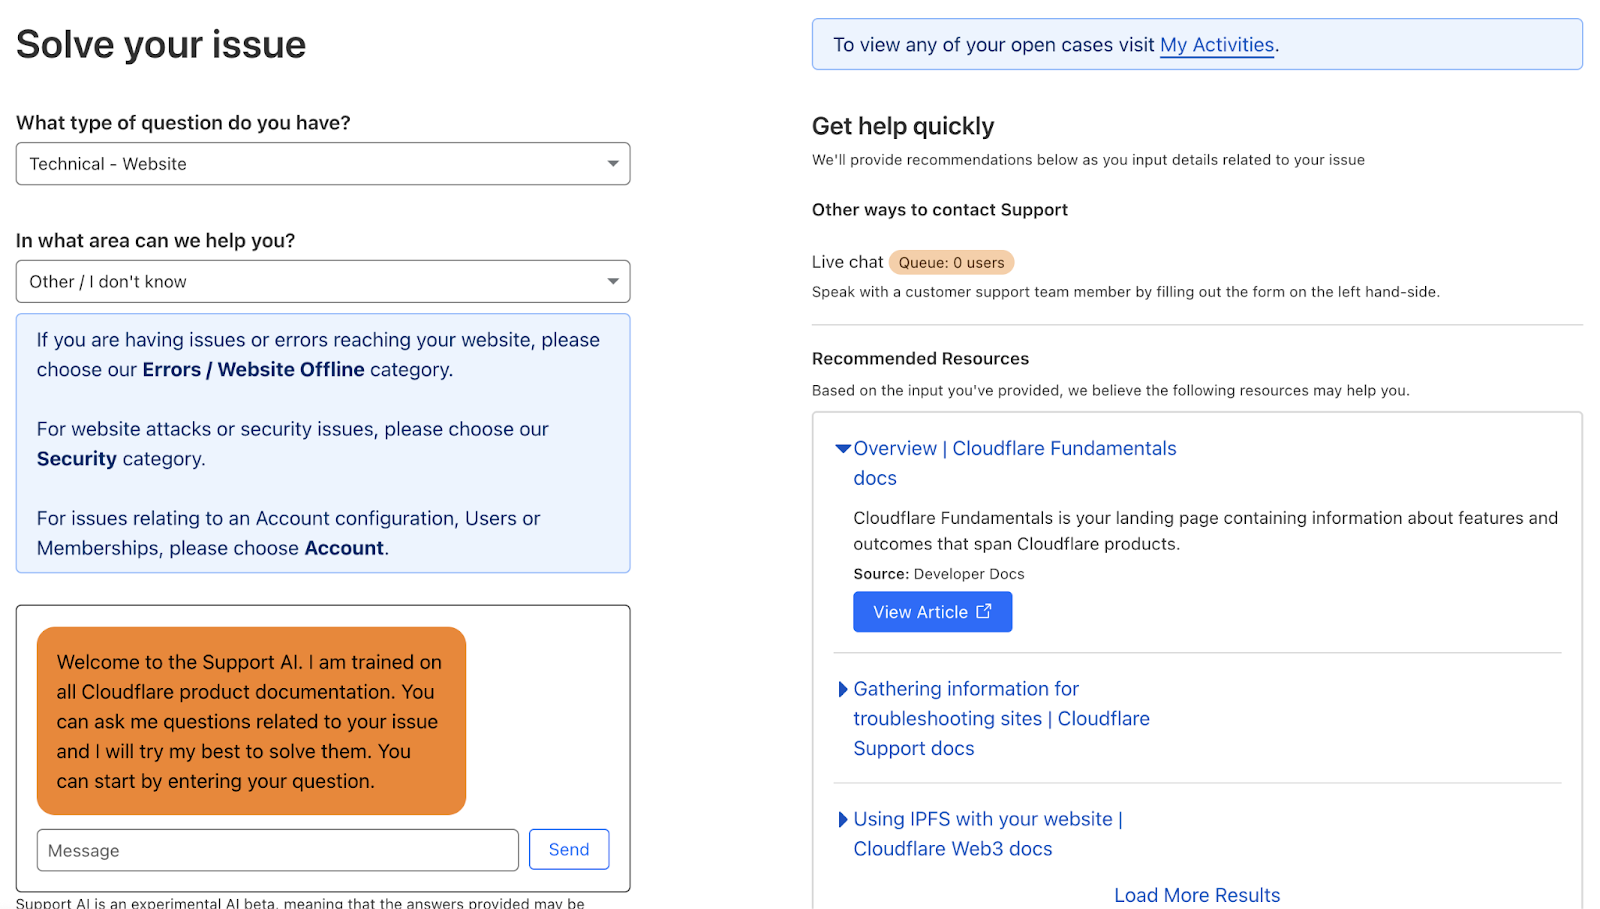Open the "Technical - Website" question type dropdown
The width and height of the screenshot is (1600, 909).
(x=322, y=163)
